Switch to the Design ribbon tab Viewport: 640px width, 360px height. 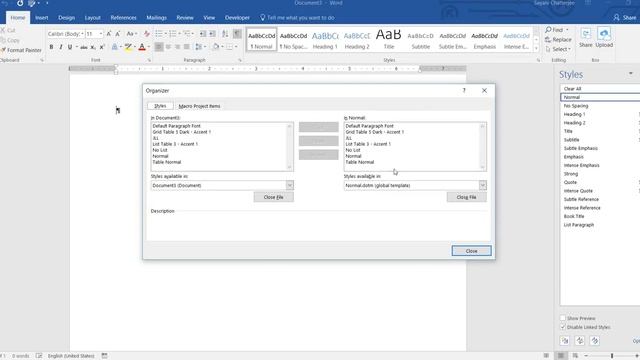click(x=67, y=18)
